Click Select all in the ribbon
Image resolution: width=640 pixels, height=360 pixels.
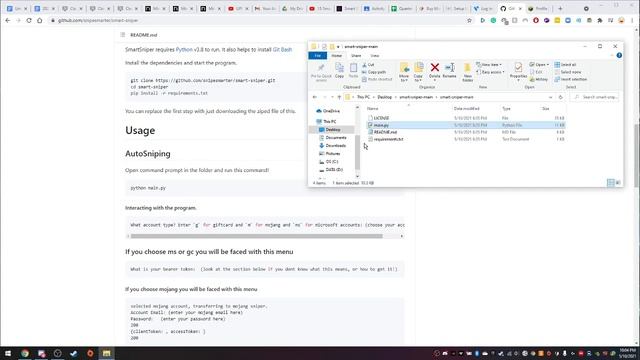(x=565, y=64)
